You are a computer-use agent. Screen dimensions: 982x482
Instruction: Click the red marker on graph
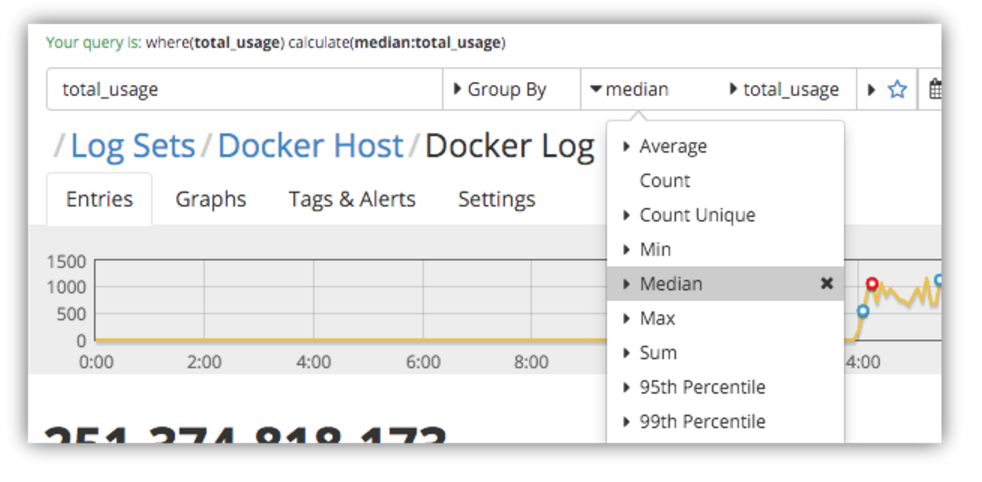(x=871, y=285)
